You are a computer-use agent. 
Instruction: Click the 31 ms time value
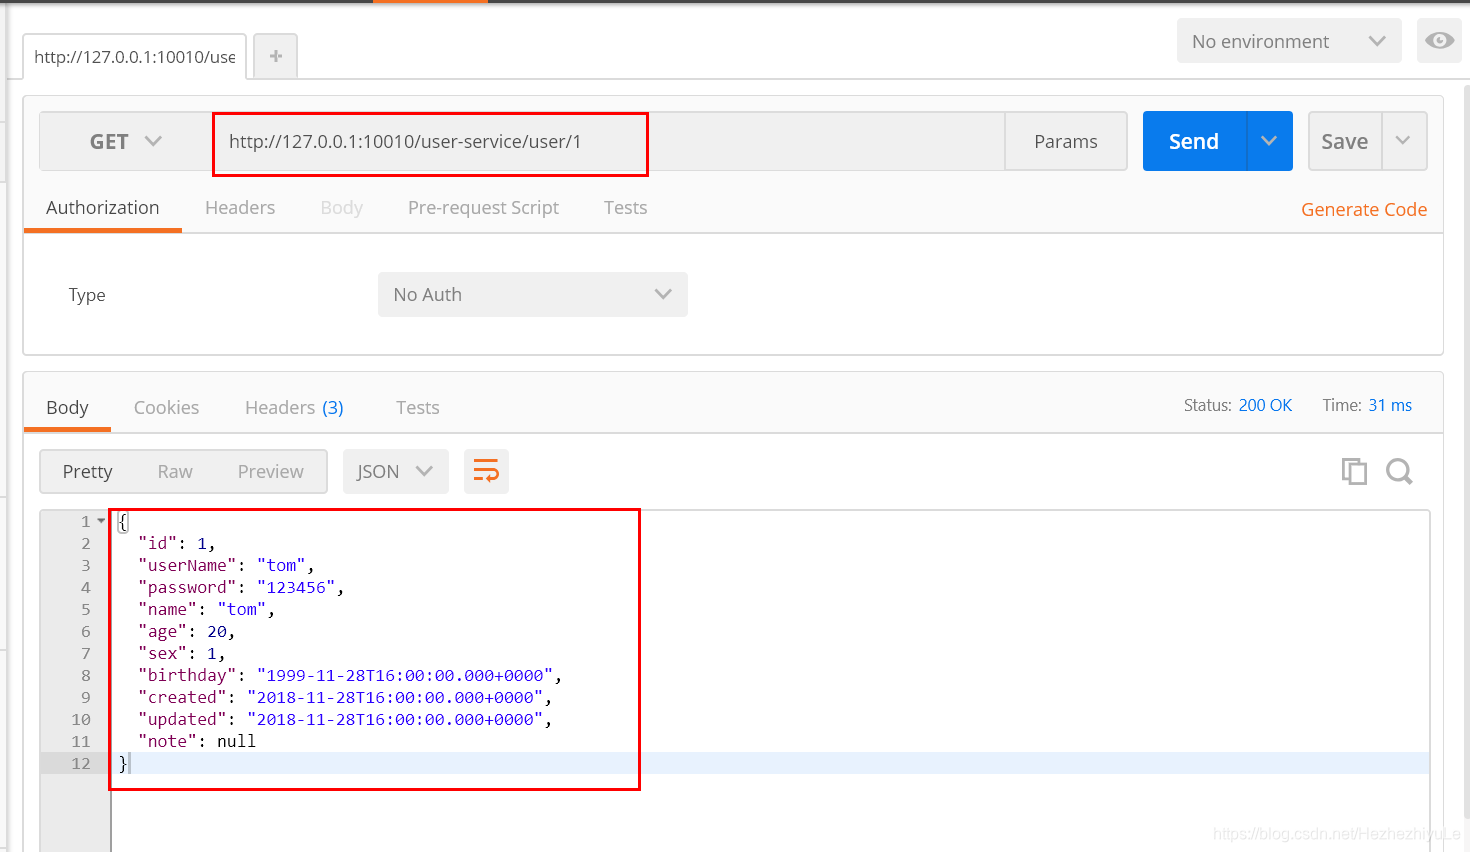point(1390,405)
